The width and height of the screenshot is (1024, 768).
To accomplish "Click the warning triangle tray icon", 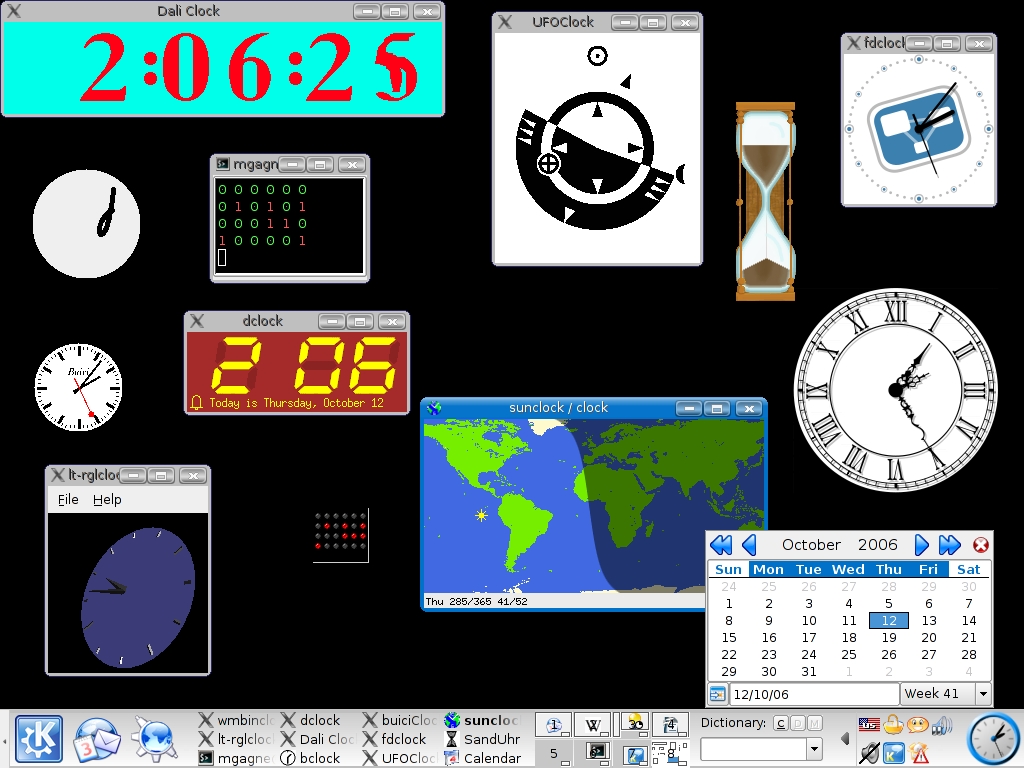I will [x=918, y=753].
